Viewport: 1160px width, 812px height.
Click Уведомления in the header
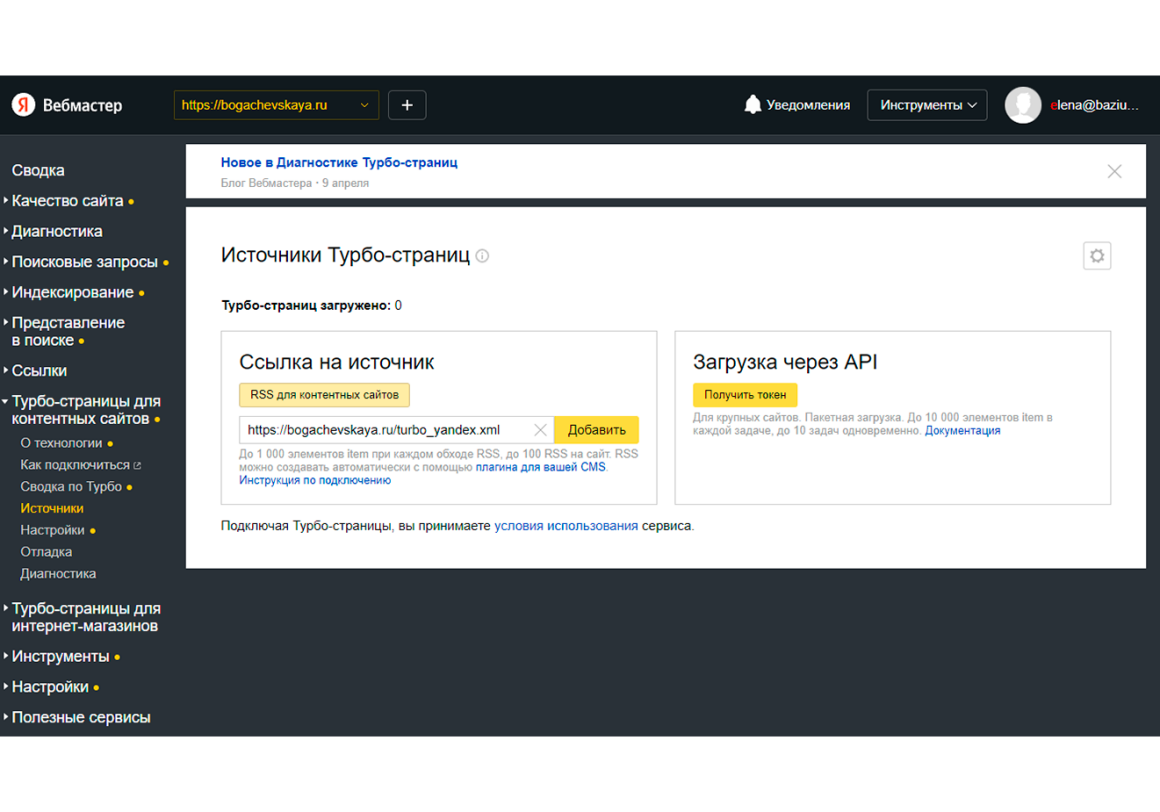[808, 105]
